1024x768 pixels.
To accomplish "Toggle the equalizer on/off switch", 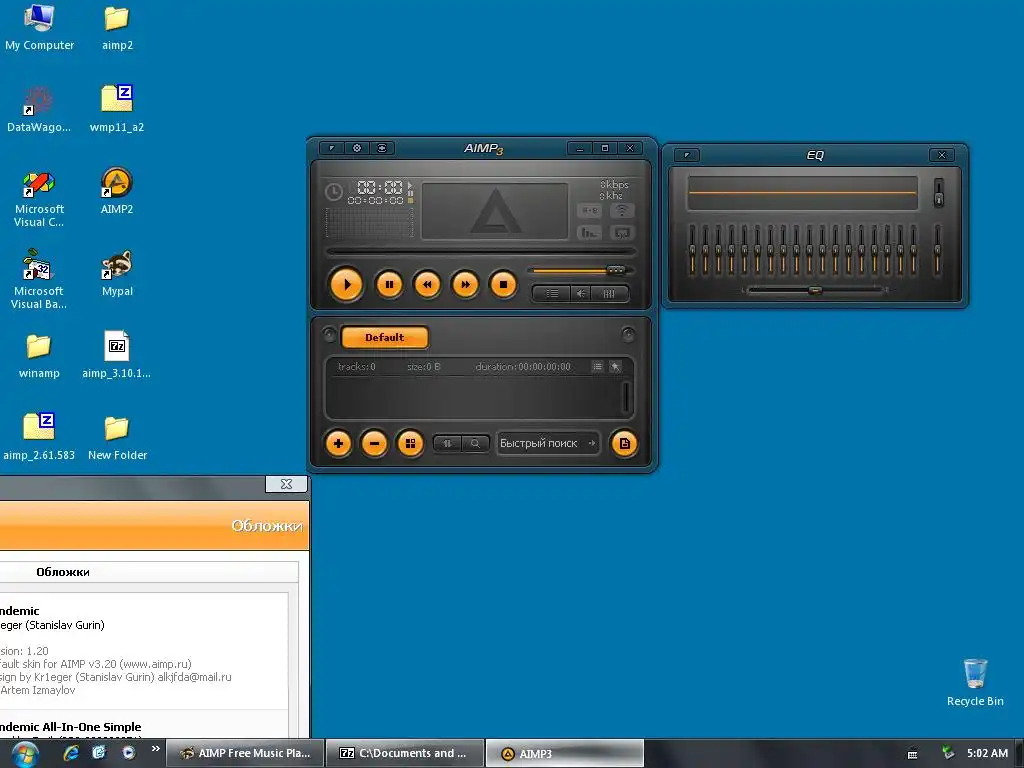I will click(x=938, y=193).
